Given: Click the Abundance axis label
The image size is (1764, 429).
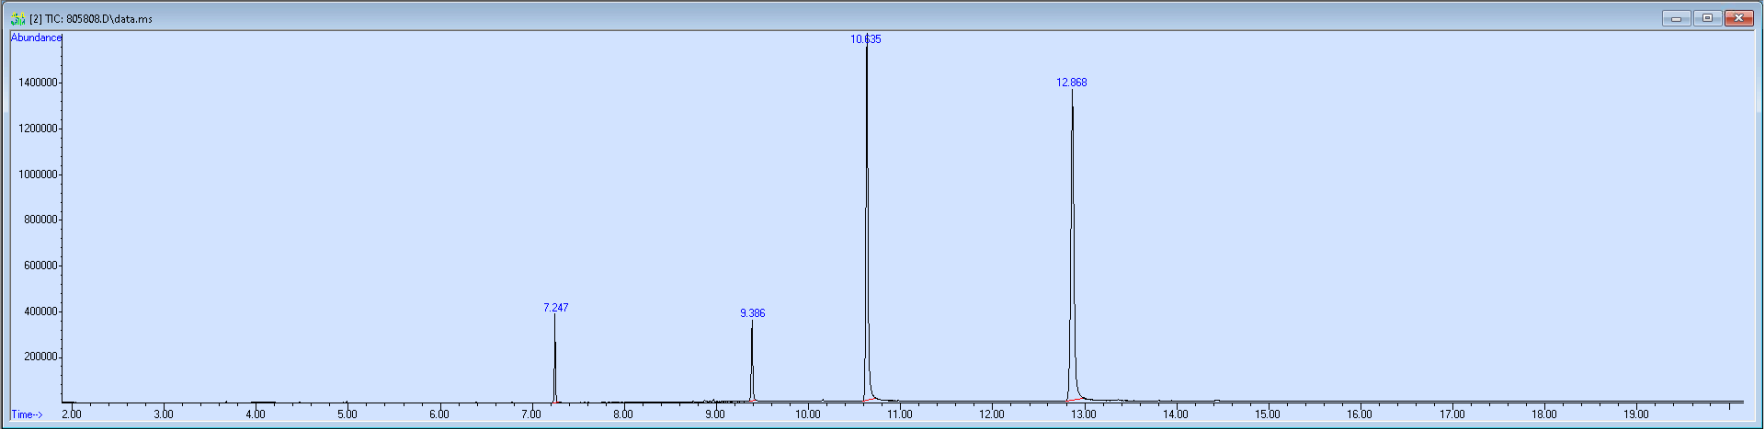Looking at the screenshot, I should (36, 38).
